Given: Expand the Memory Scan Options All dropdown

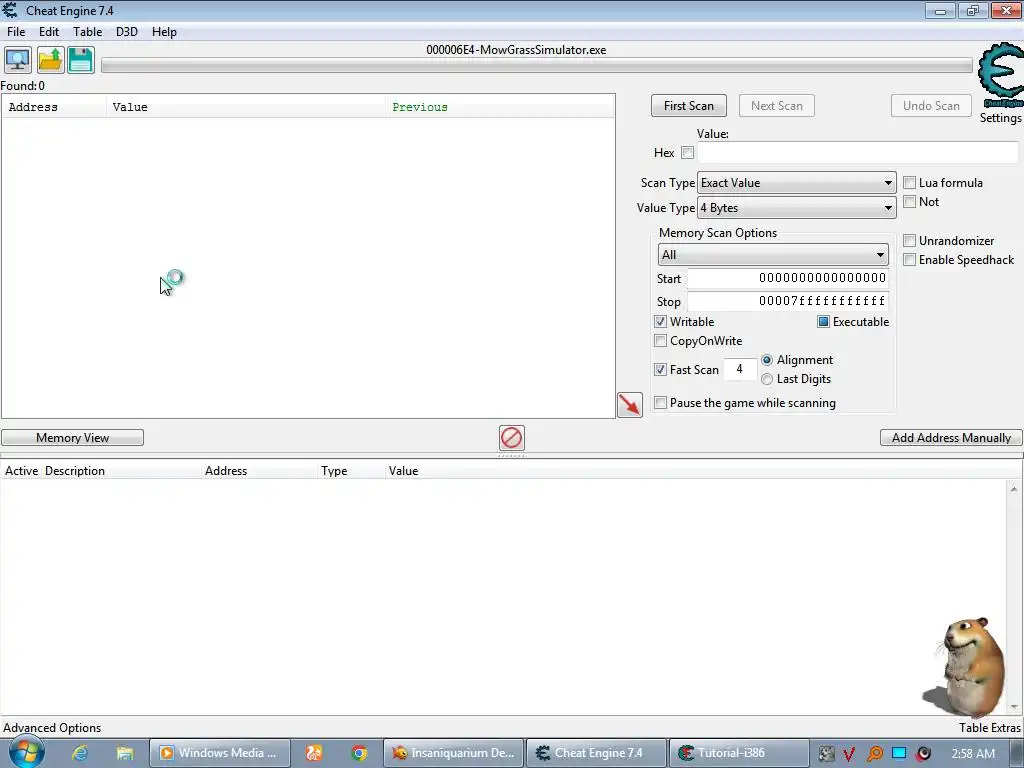Looking at the screenshot, I should pyautogui.click(x=773, y=255).
